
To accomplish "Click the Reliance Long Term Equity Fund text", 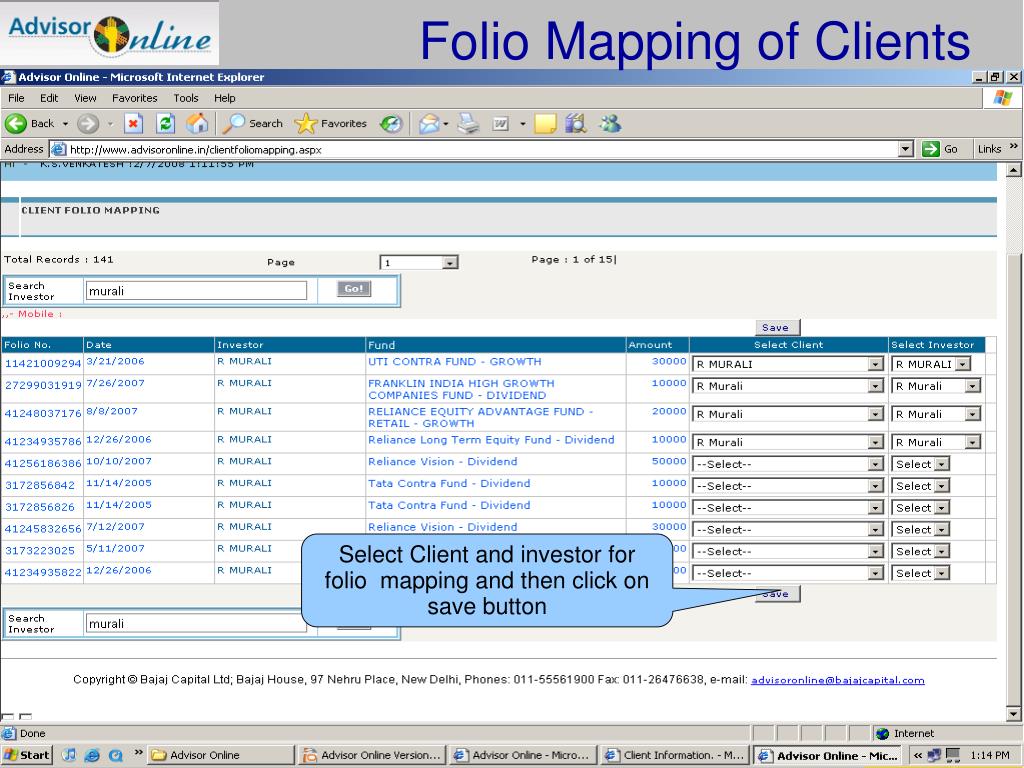I will click(x=491, y=440).
